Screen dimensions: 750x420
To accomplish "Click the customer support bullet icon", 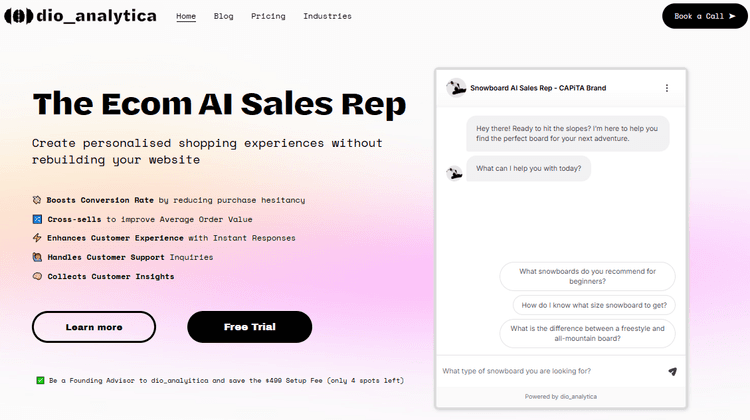I will coord(37,257).
